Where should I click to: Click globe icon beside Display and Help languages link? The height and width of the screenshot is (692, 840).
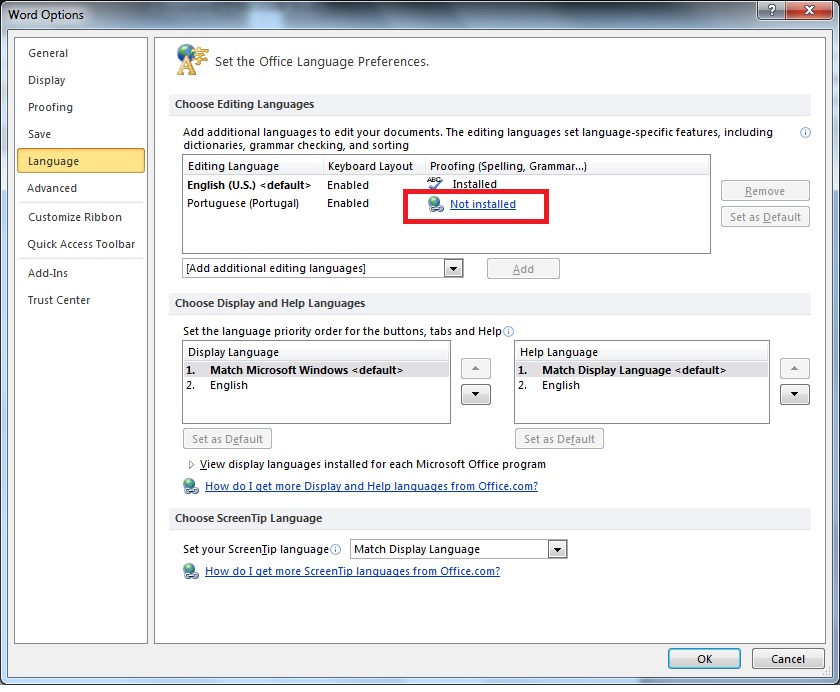pos(191,486)
